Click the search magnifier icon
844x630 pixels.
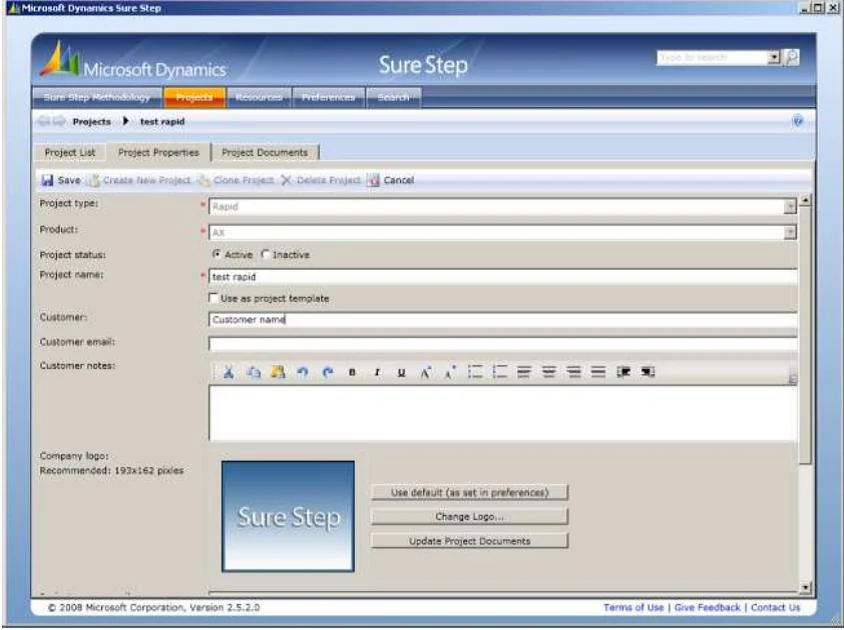(x=792, y=57)
